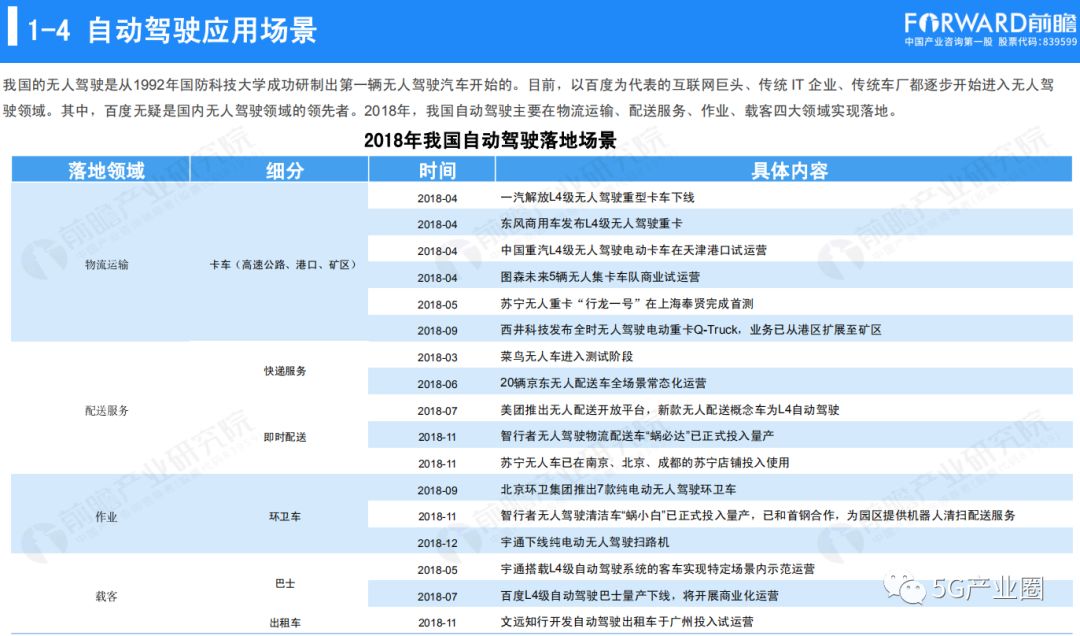Click row 中国重汽L4级无人驾驶电动卡车在天津港口试运营

tap(634, 250)
